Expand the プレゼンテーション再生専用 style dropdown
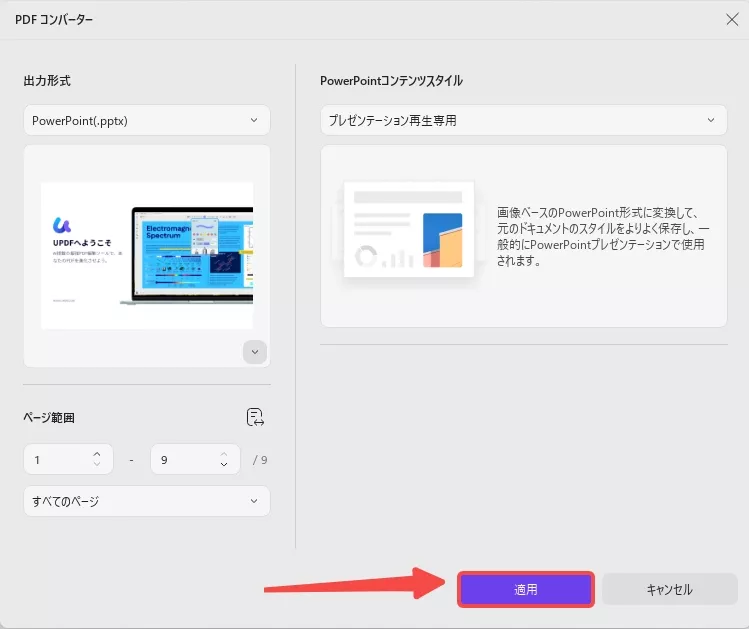Screen dimensions: 749x629 click(x=524, y=120)
